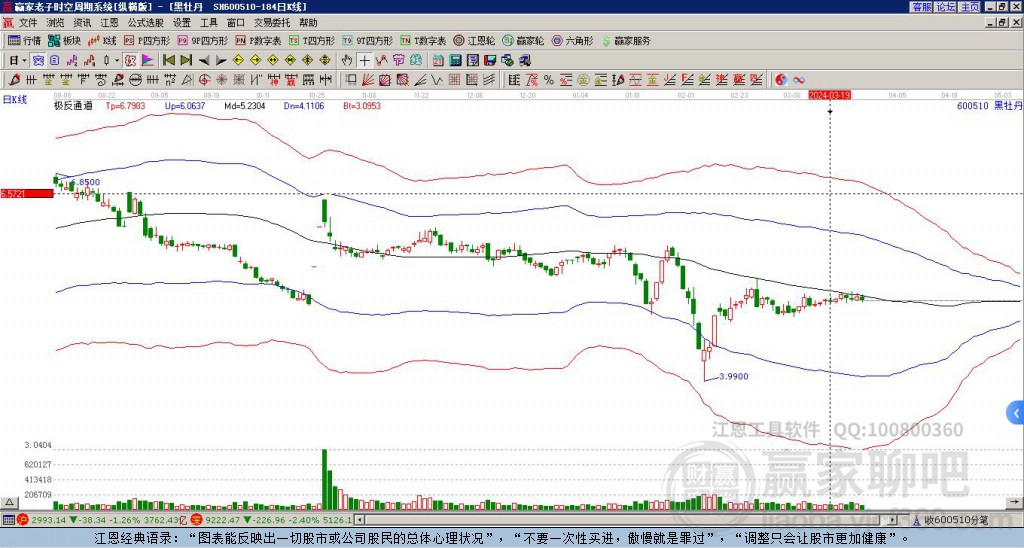The height and width of the screenshot is (548, 1024).
Task: Open the 行情 market quotes view
Action: [24, 40]
